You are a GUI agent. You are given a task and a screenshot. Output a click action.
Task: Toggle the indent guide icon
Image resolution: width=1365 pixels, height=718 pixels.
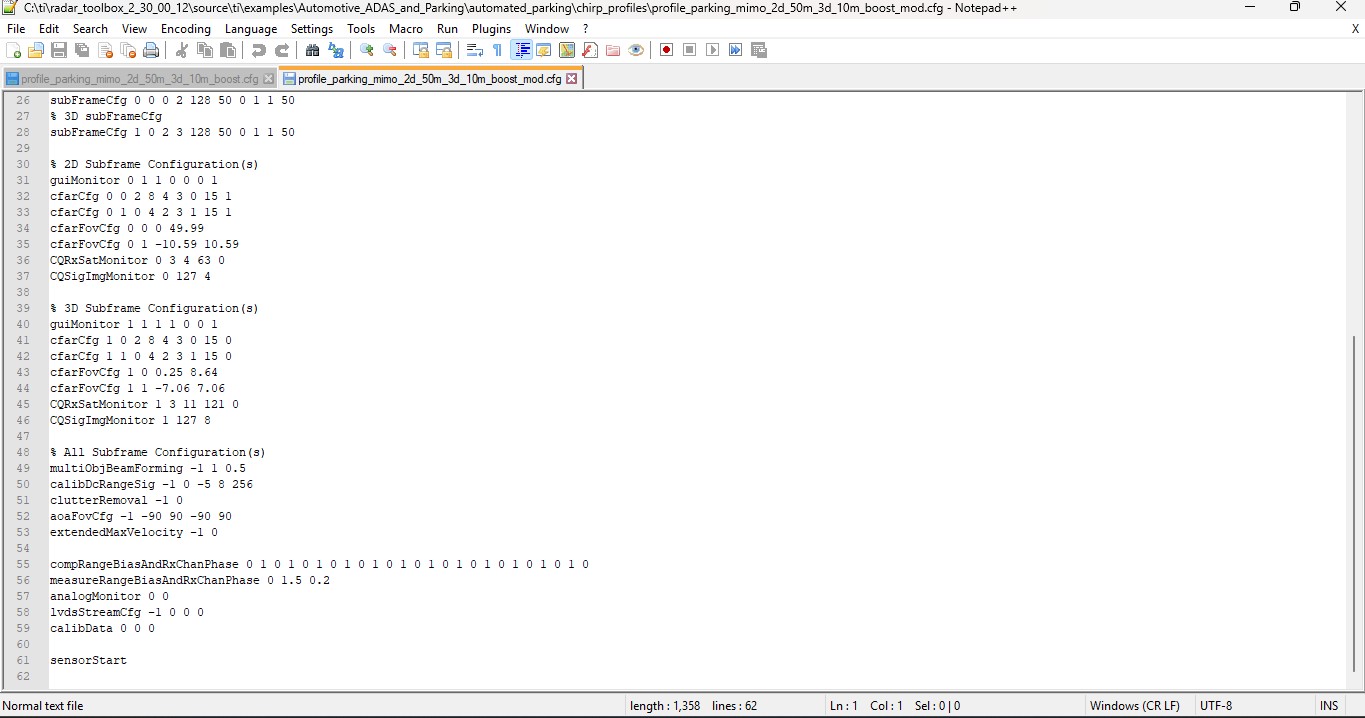[x=521, y=50]
